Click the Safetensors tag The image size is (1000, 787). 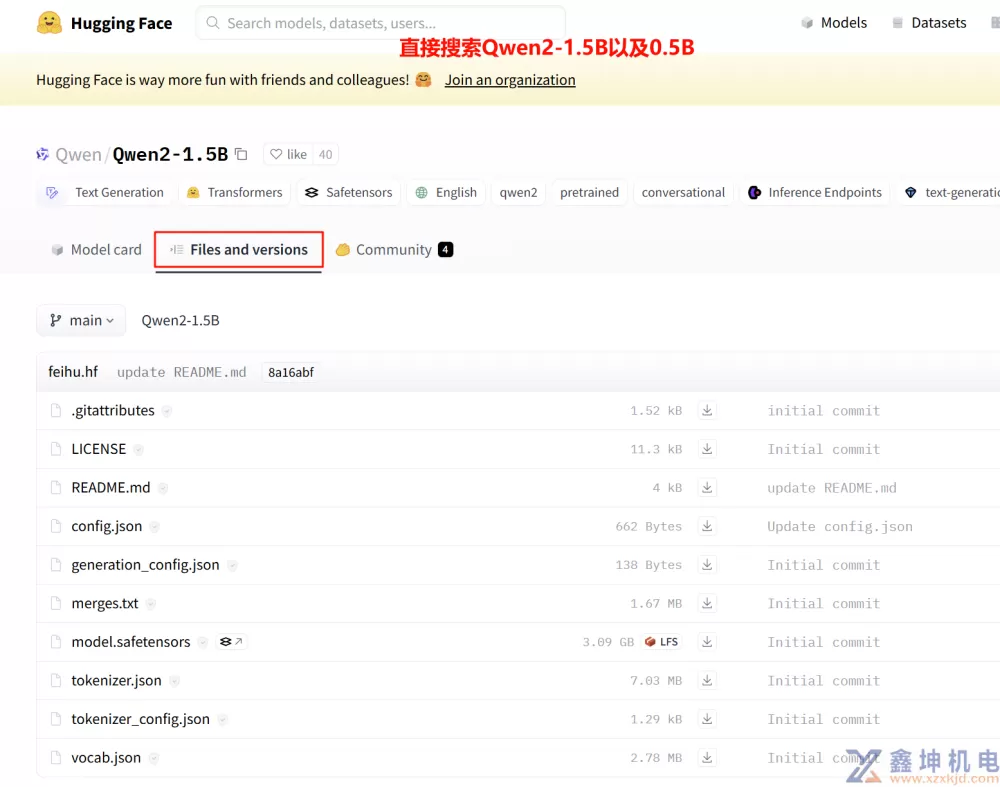point(349,193)
